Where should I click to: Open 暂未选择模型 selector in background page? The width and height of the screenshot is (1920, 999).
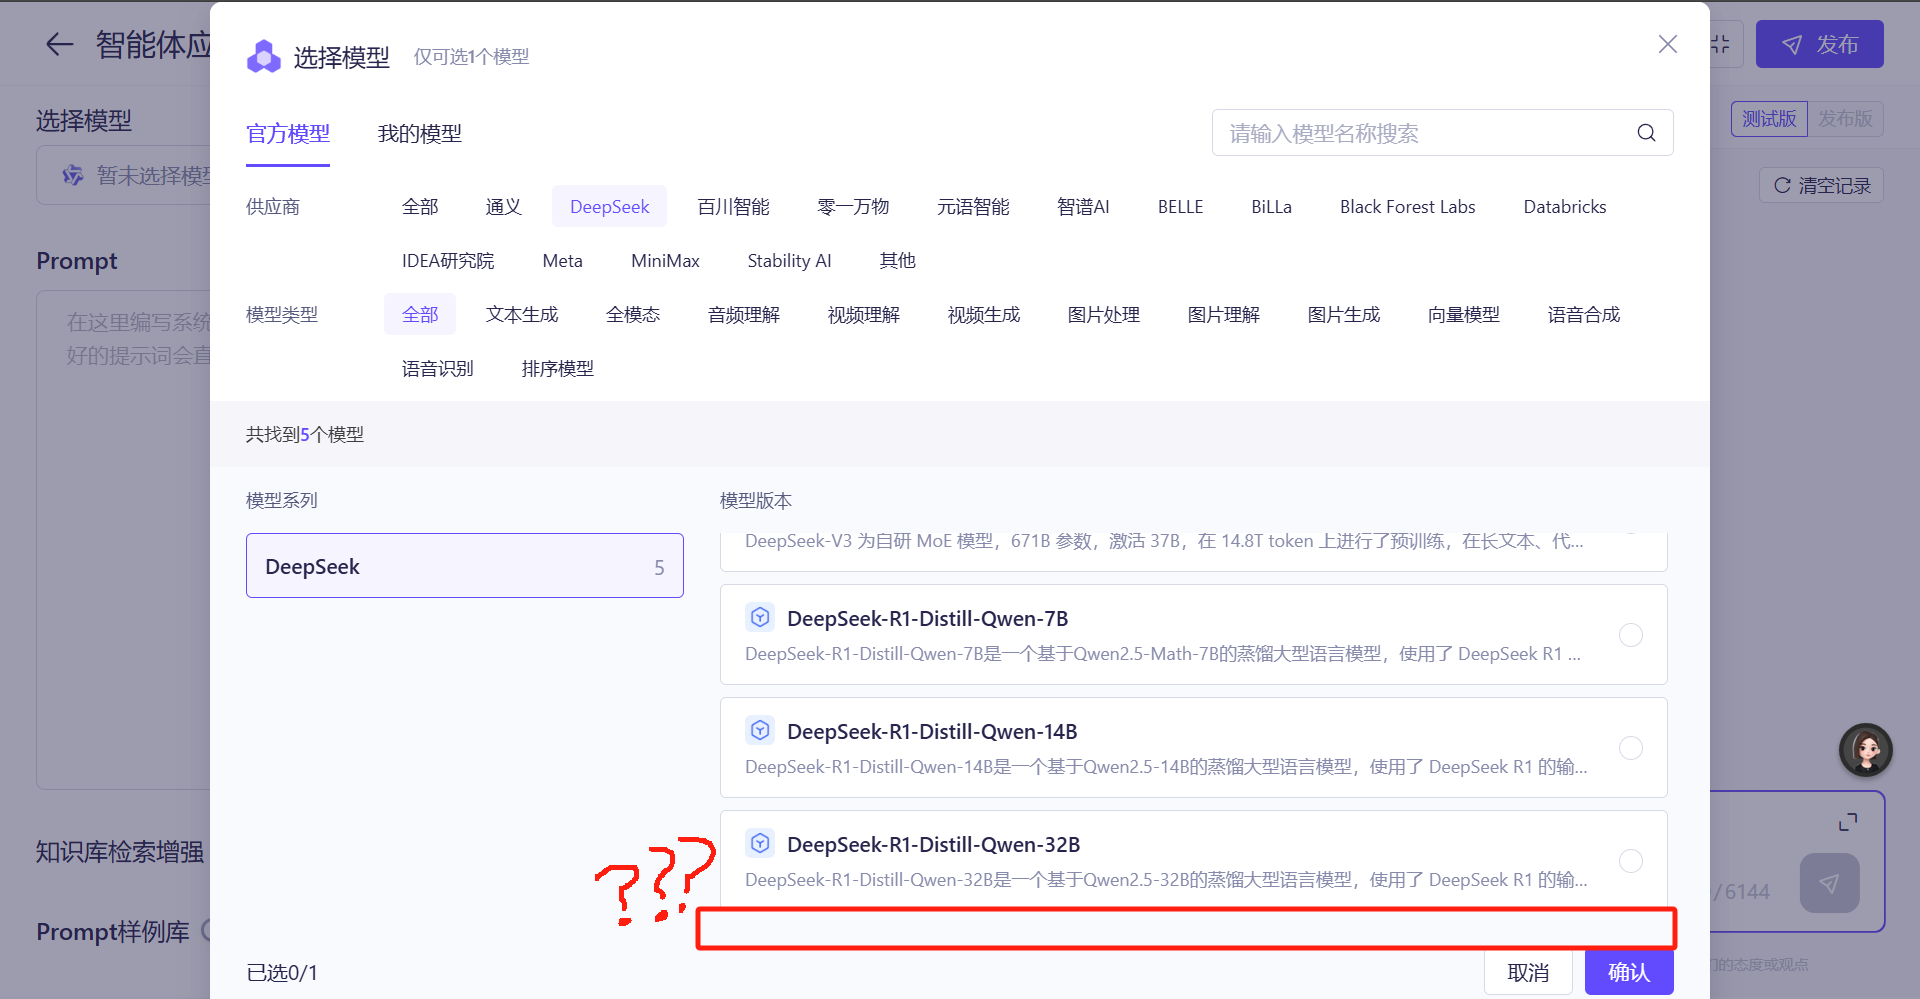(124, 176)
